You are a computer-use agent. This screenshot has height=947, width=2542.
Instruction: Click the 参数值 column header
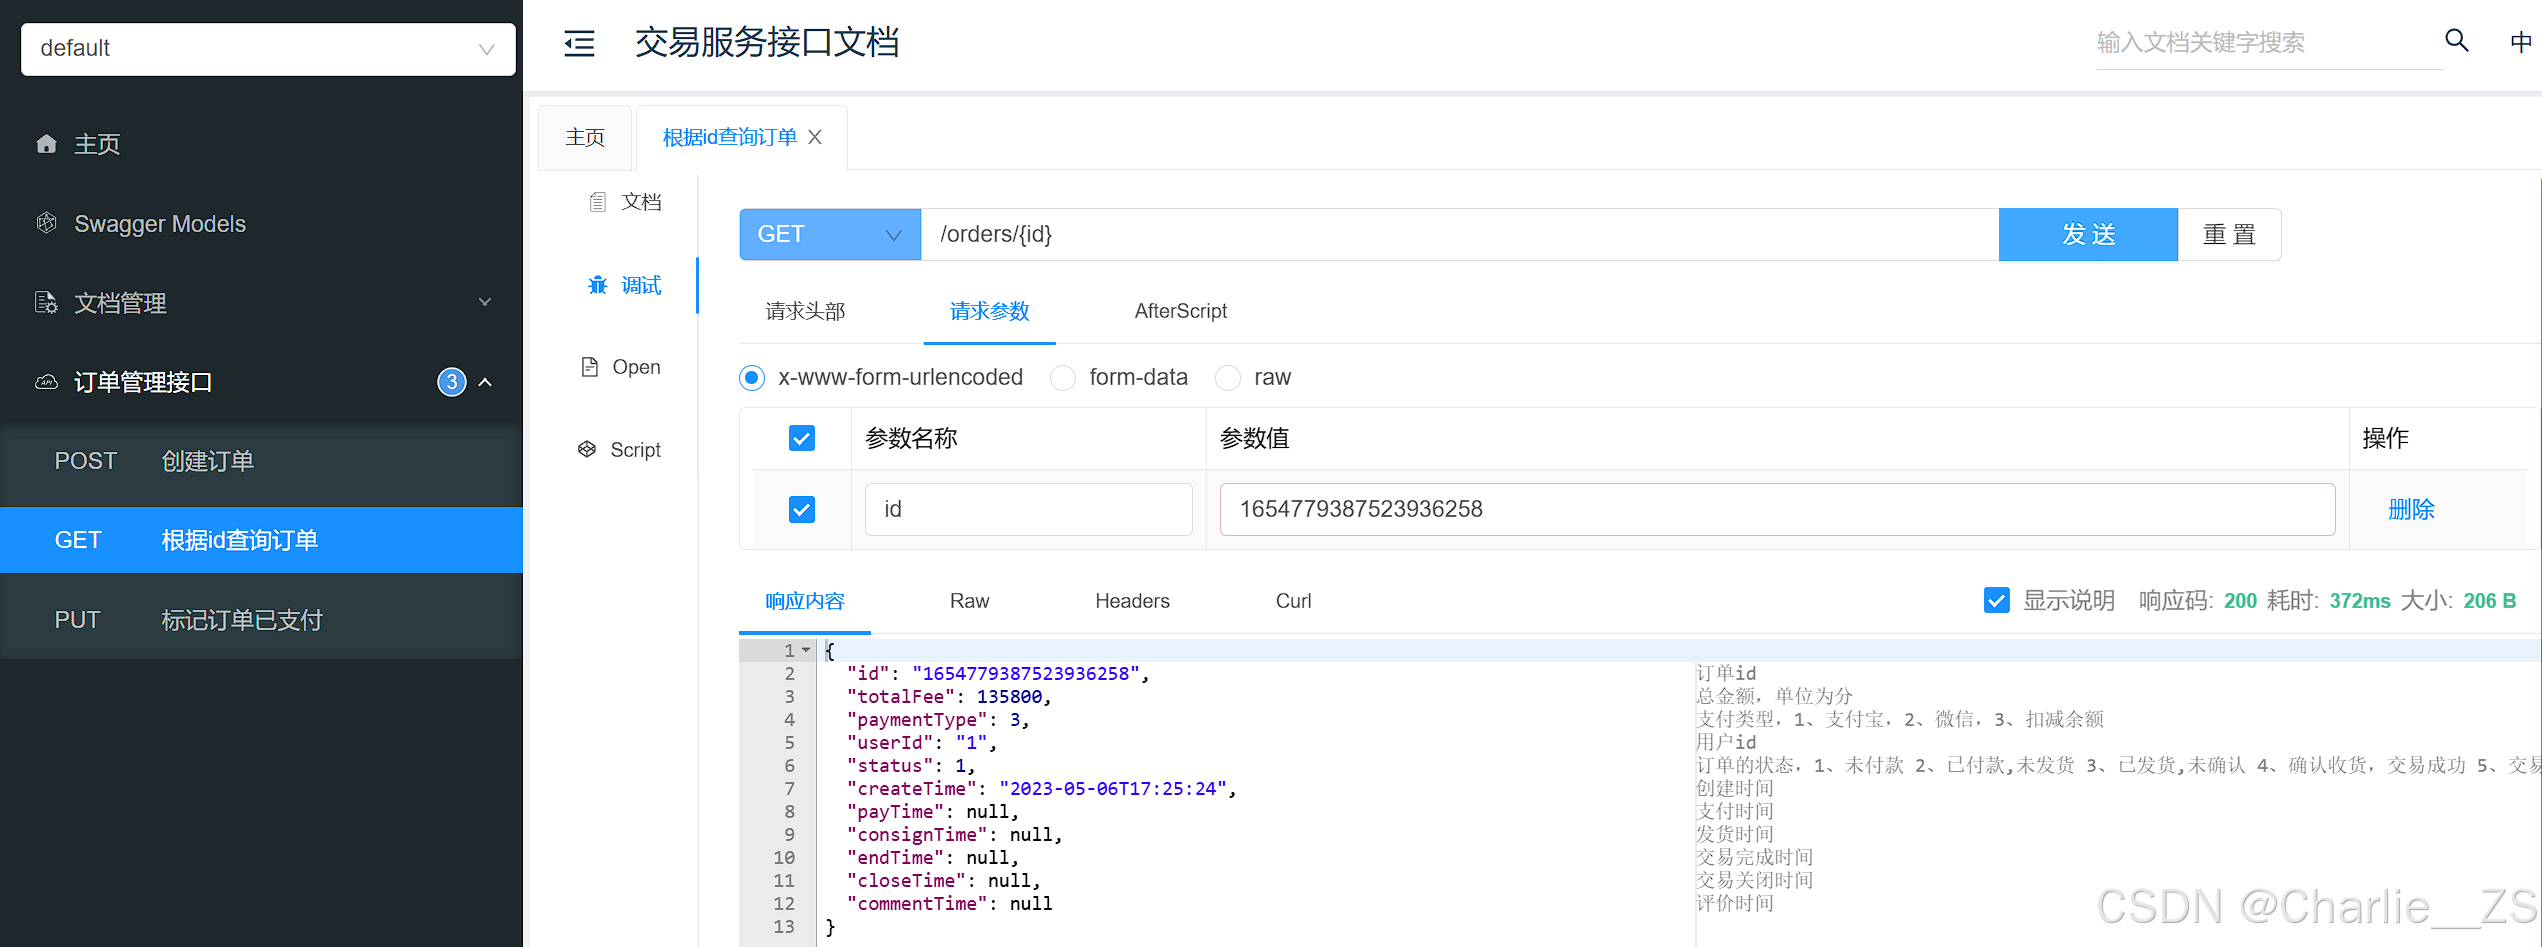[1254, 438]
